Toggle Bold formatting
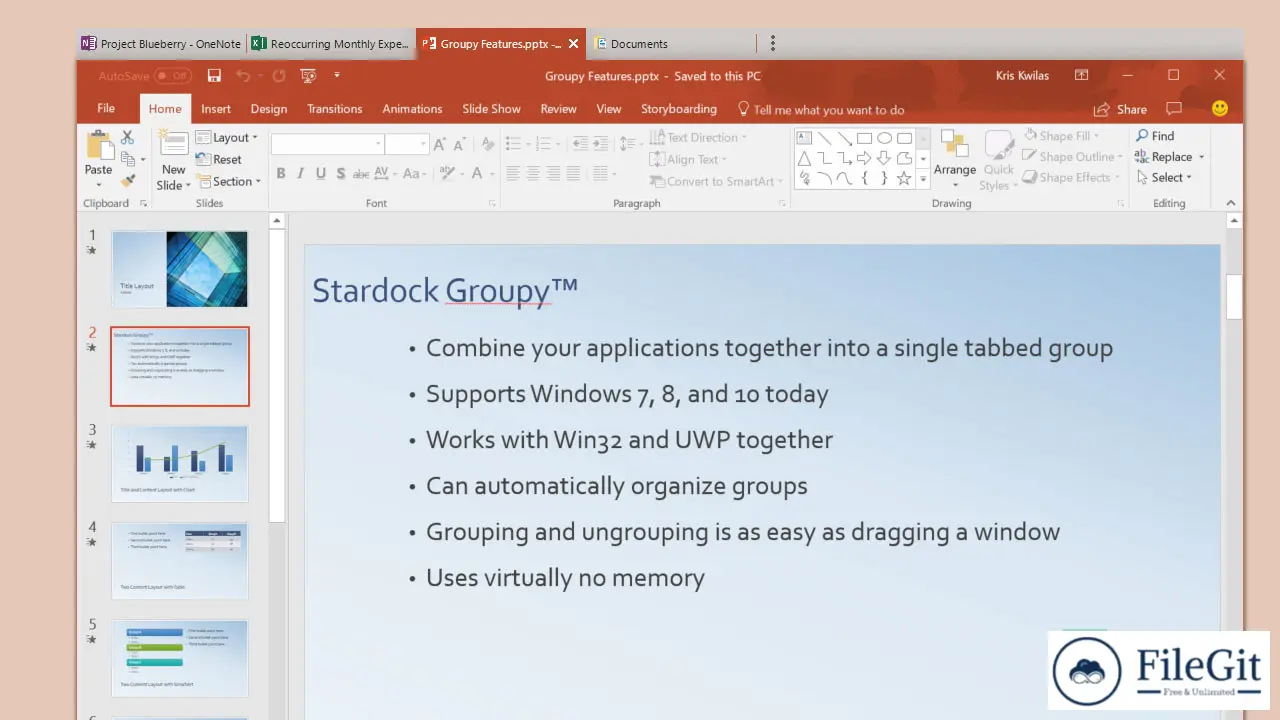 (281, 174)
